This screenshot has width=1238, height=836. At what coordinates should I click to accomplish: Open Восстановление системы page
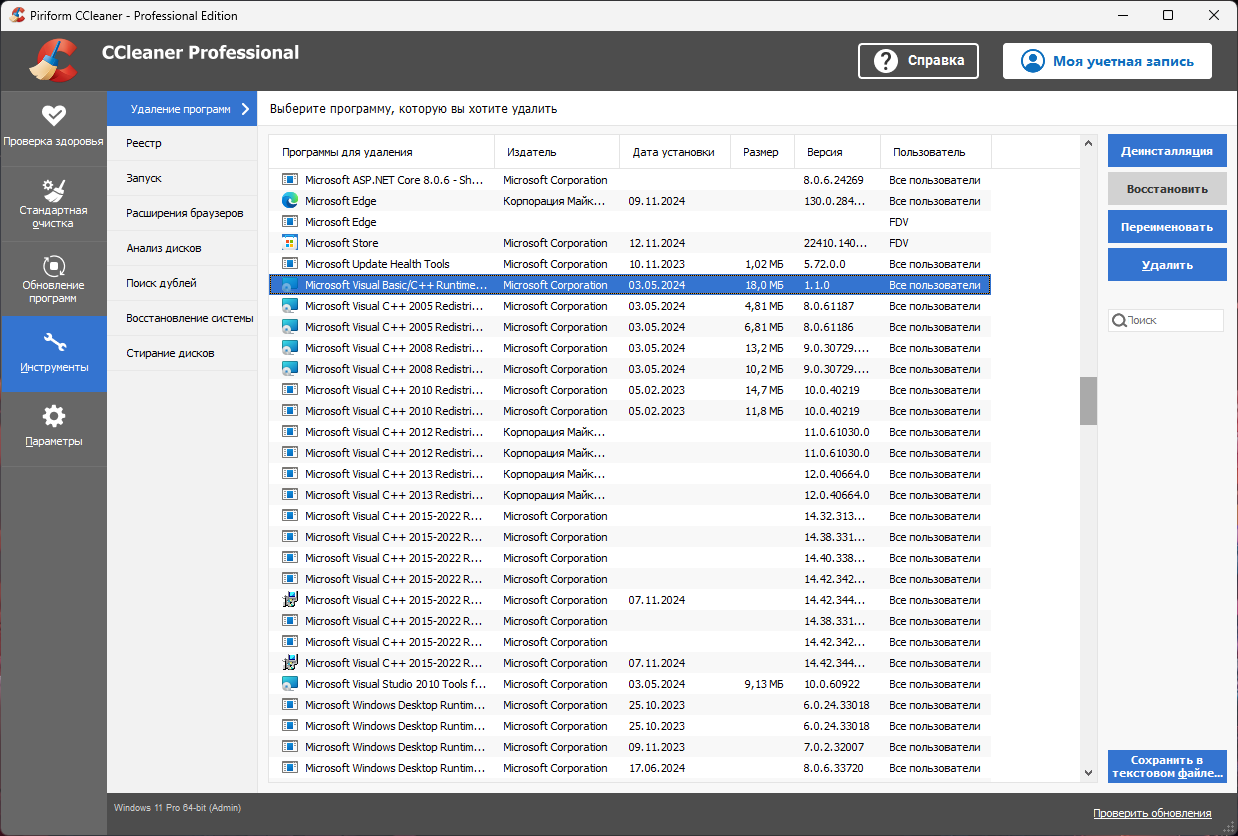click(x=182, y=318)
